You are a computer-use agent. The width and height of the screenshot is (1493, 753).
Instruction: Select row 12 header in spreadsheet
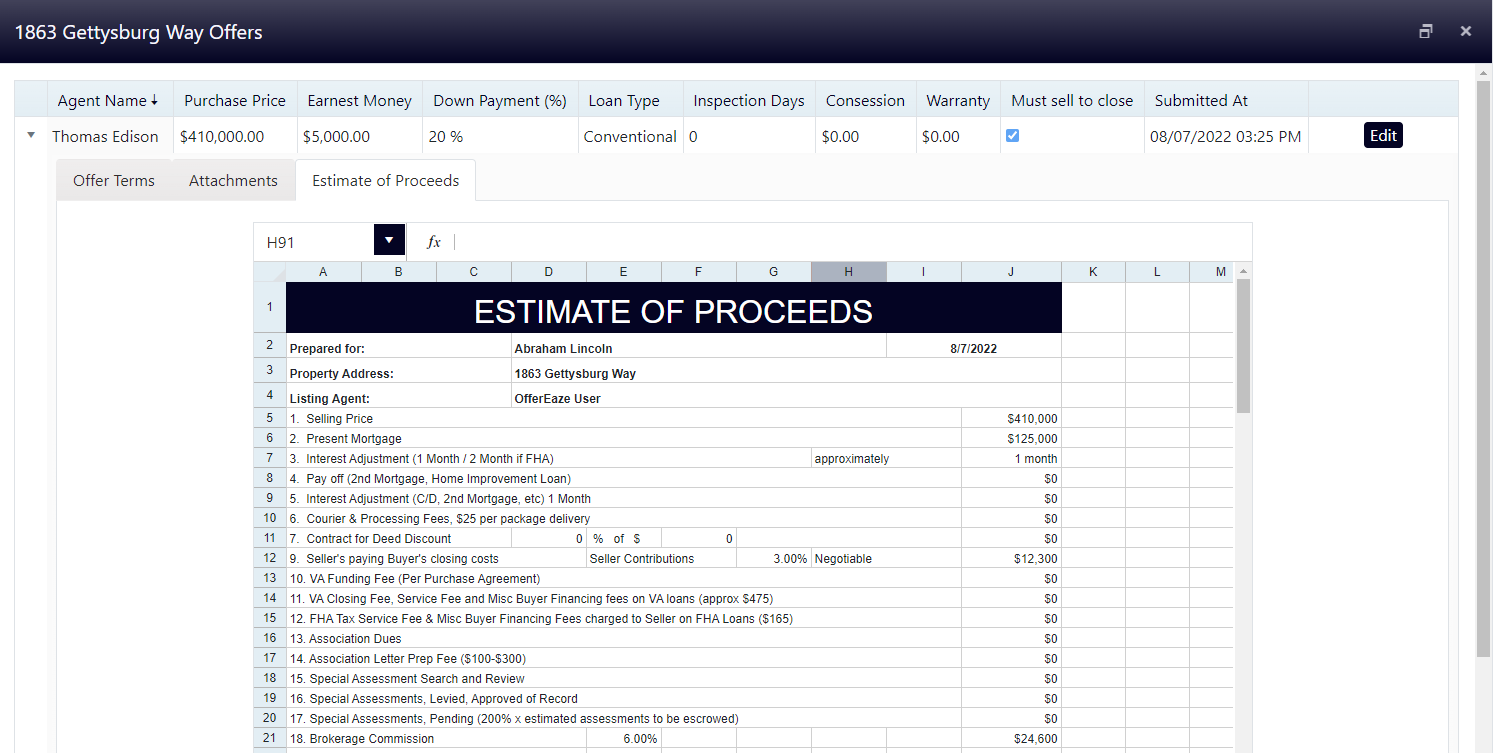(270, 559)
